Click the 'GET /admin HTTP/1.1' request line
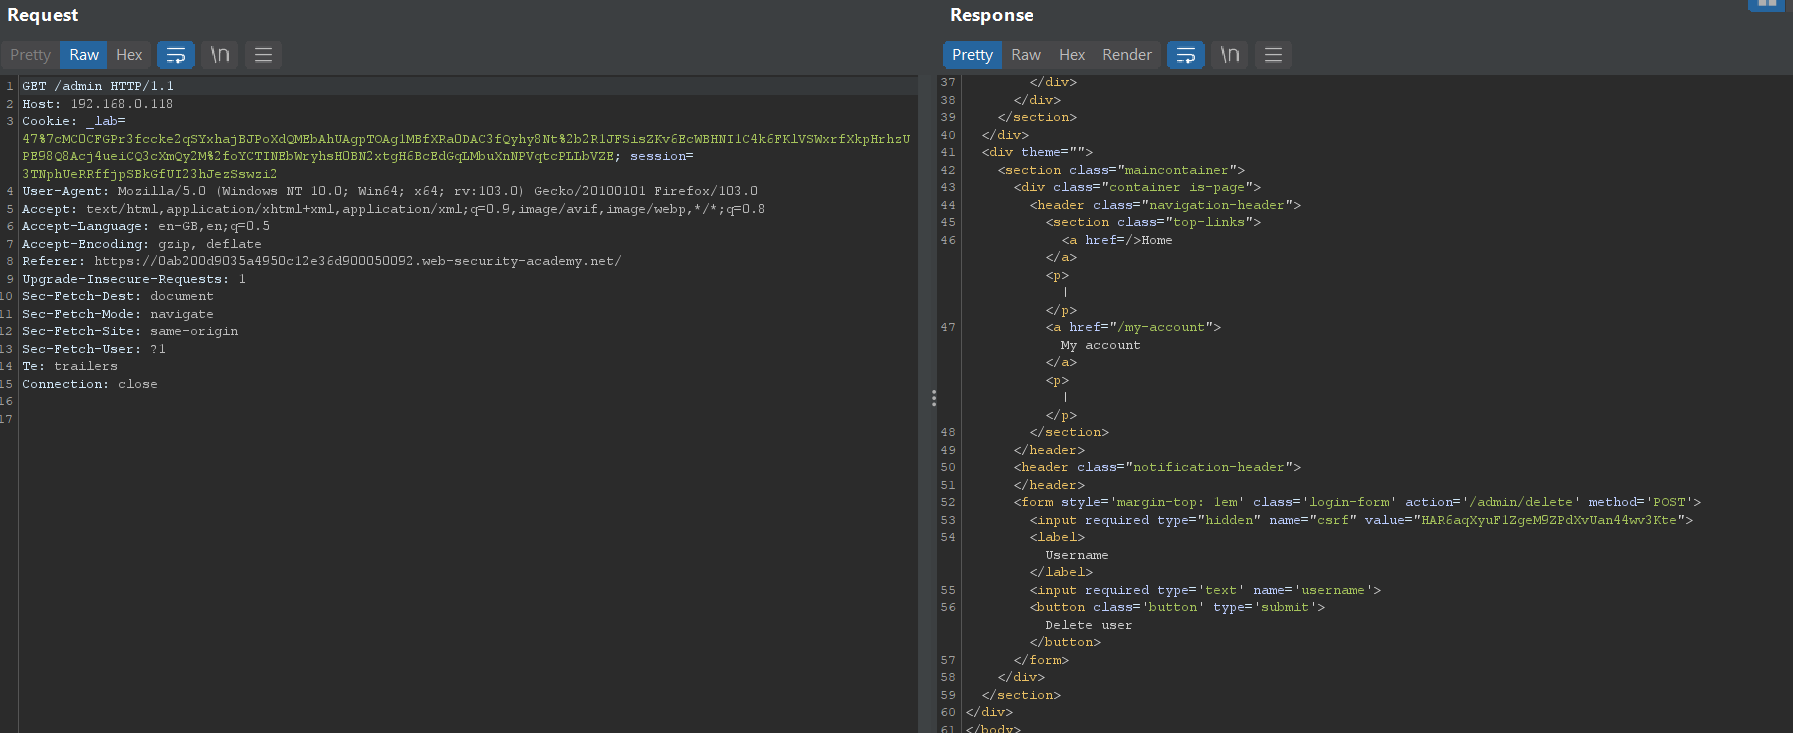This screenshot has width=1793, height=733. click(98, 86)
